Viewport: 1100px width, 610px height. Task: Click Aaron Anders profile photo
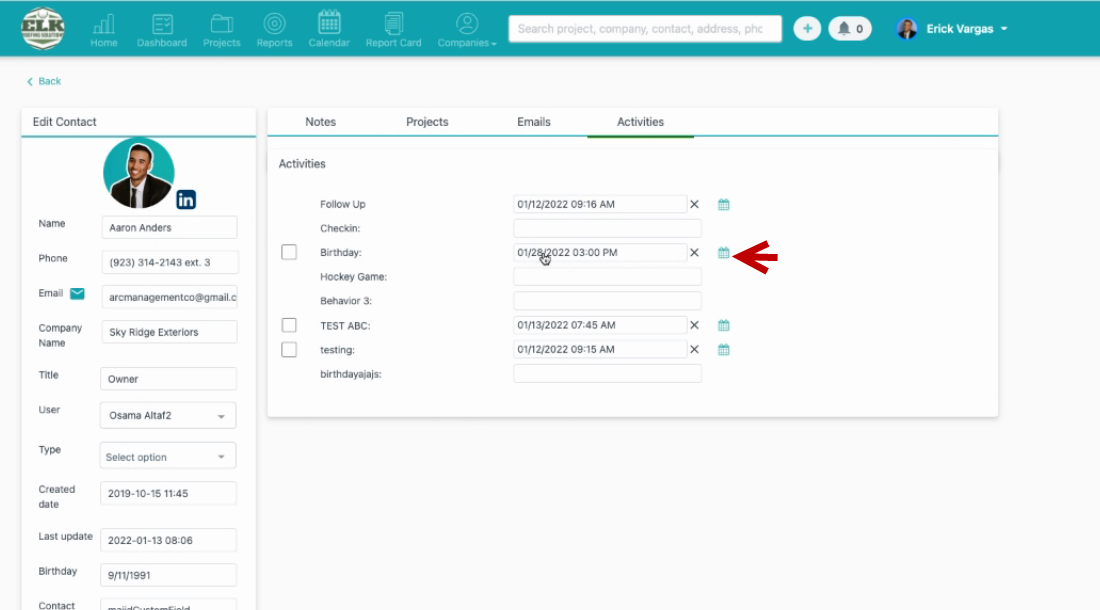click(x=138, y=172)
